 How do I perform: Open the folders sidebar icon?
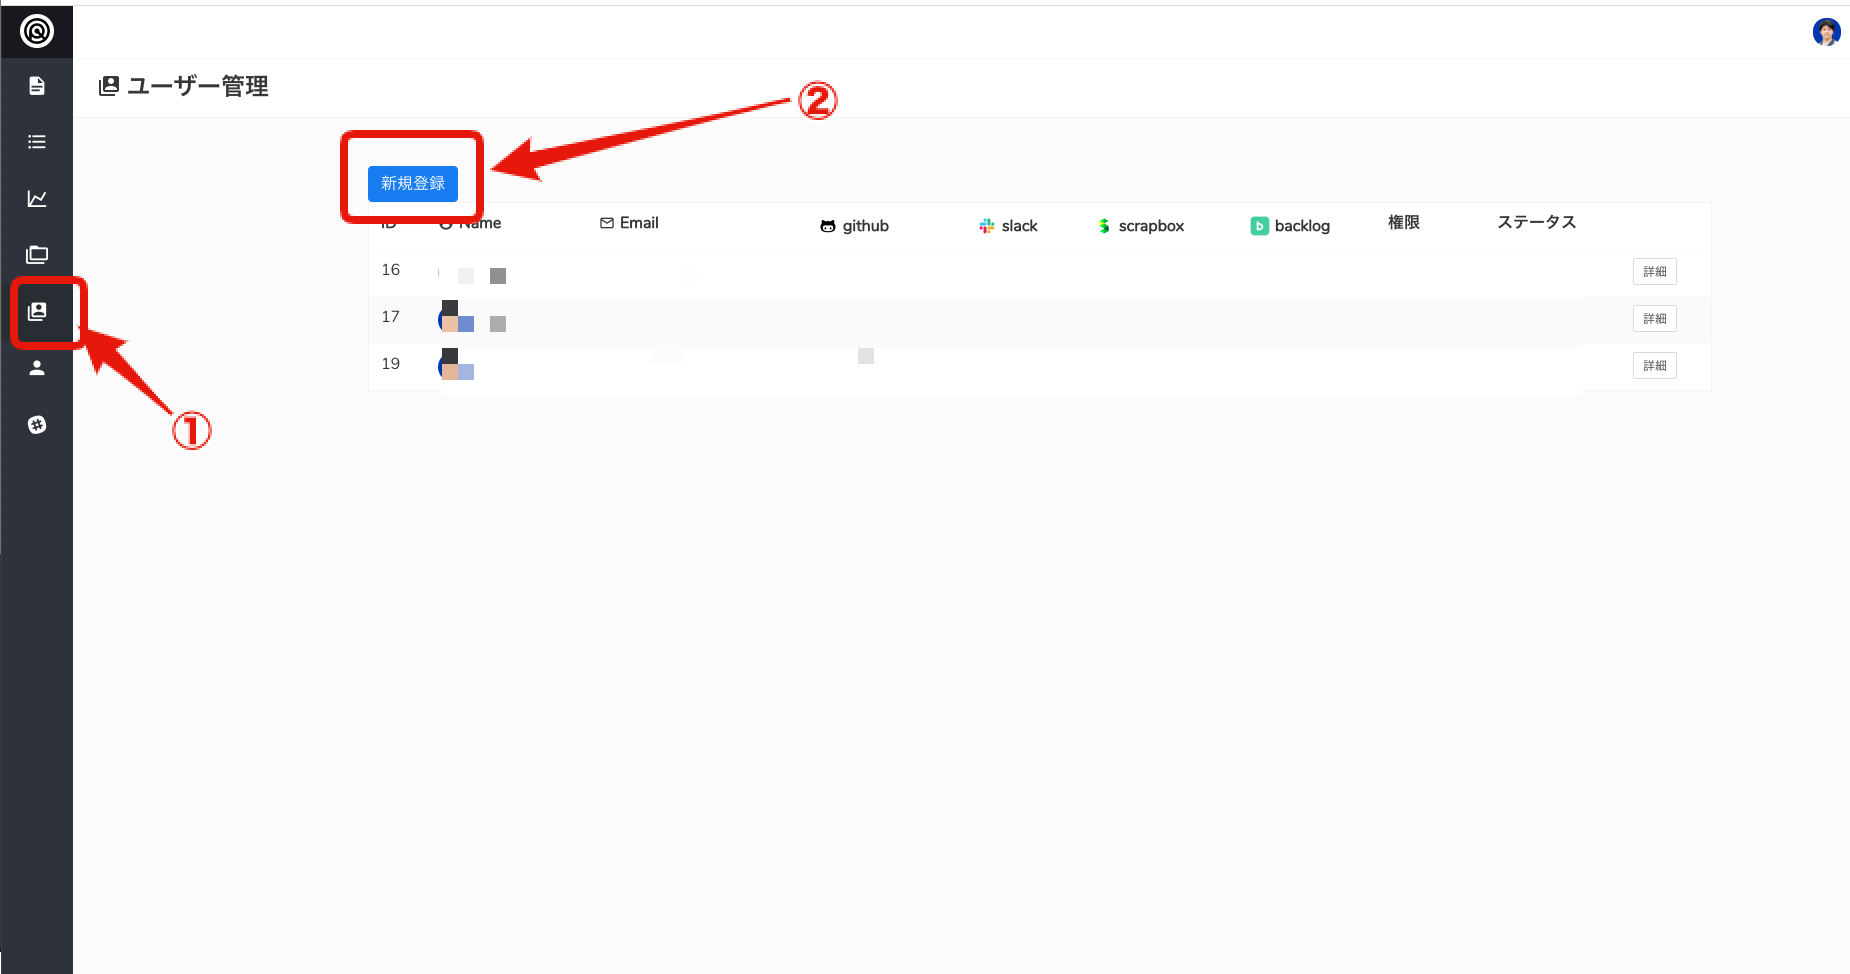pos(37,255)
